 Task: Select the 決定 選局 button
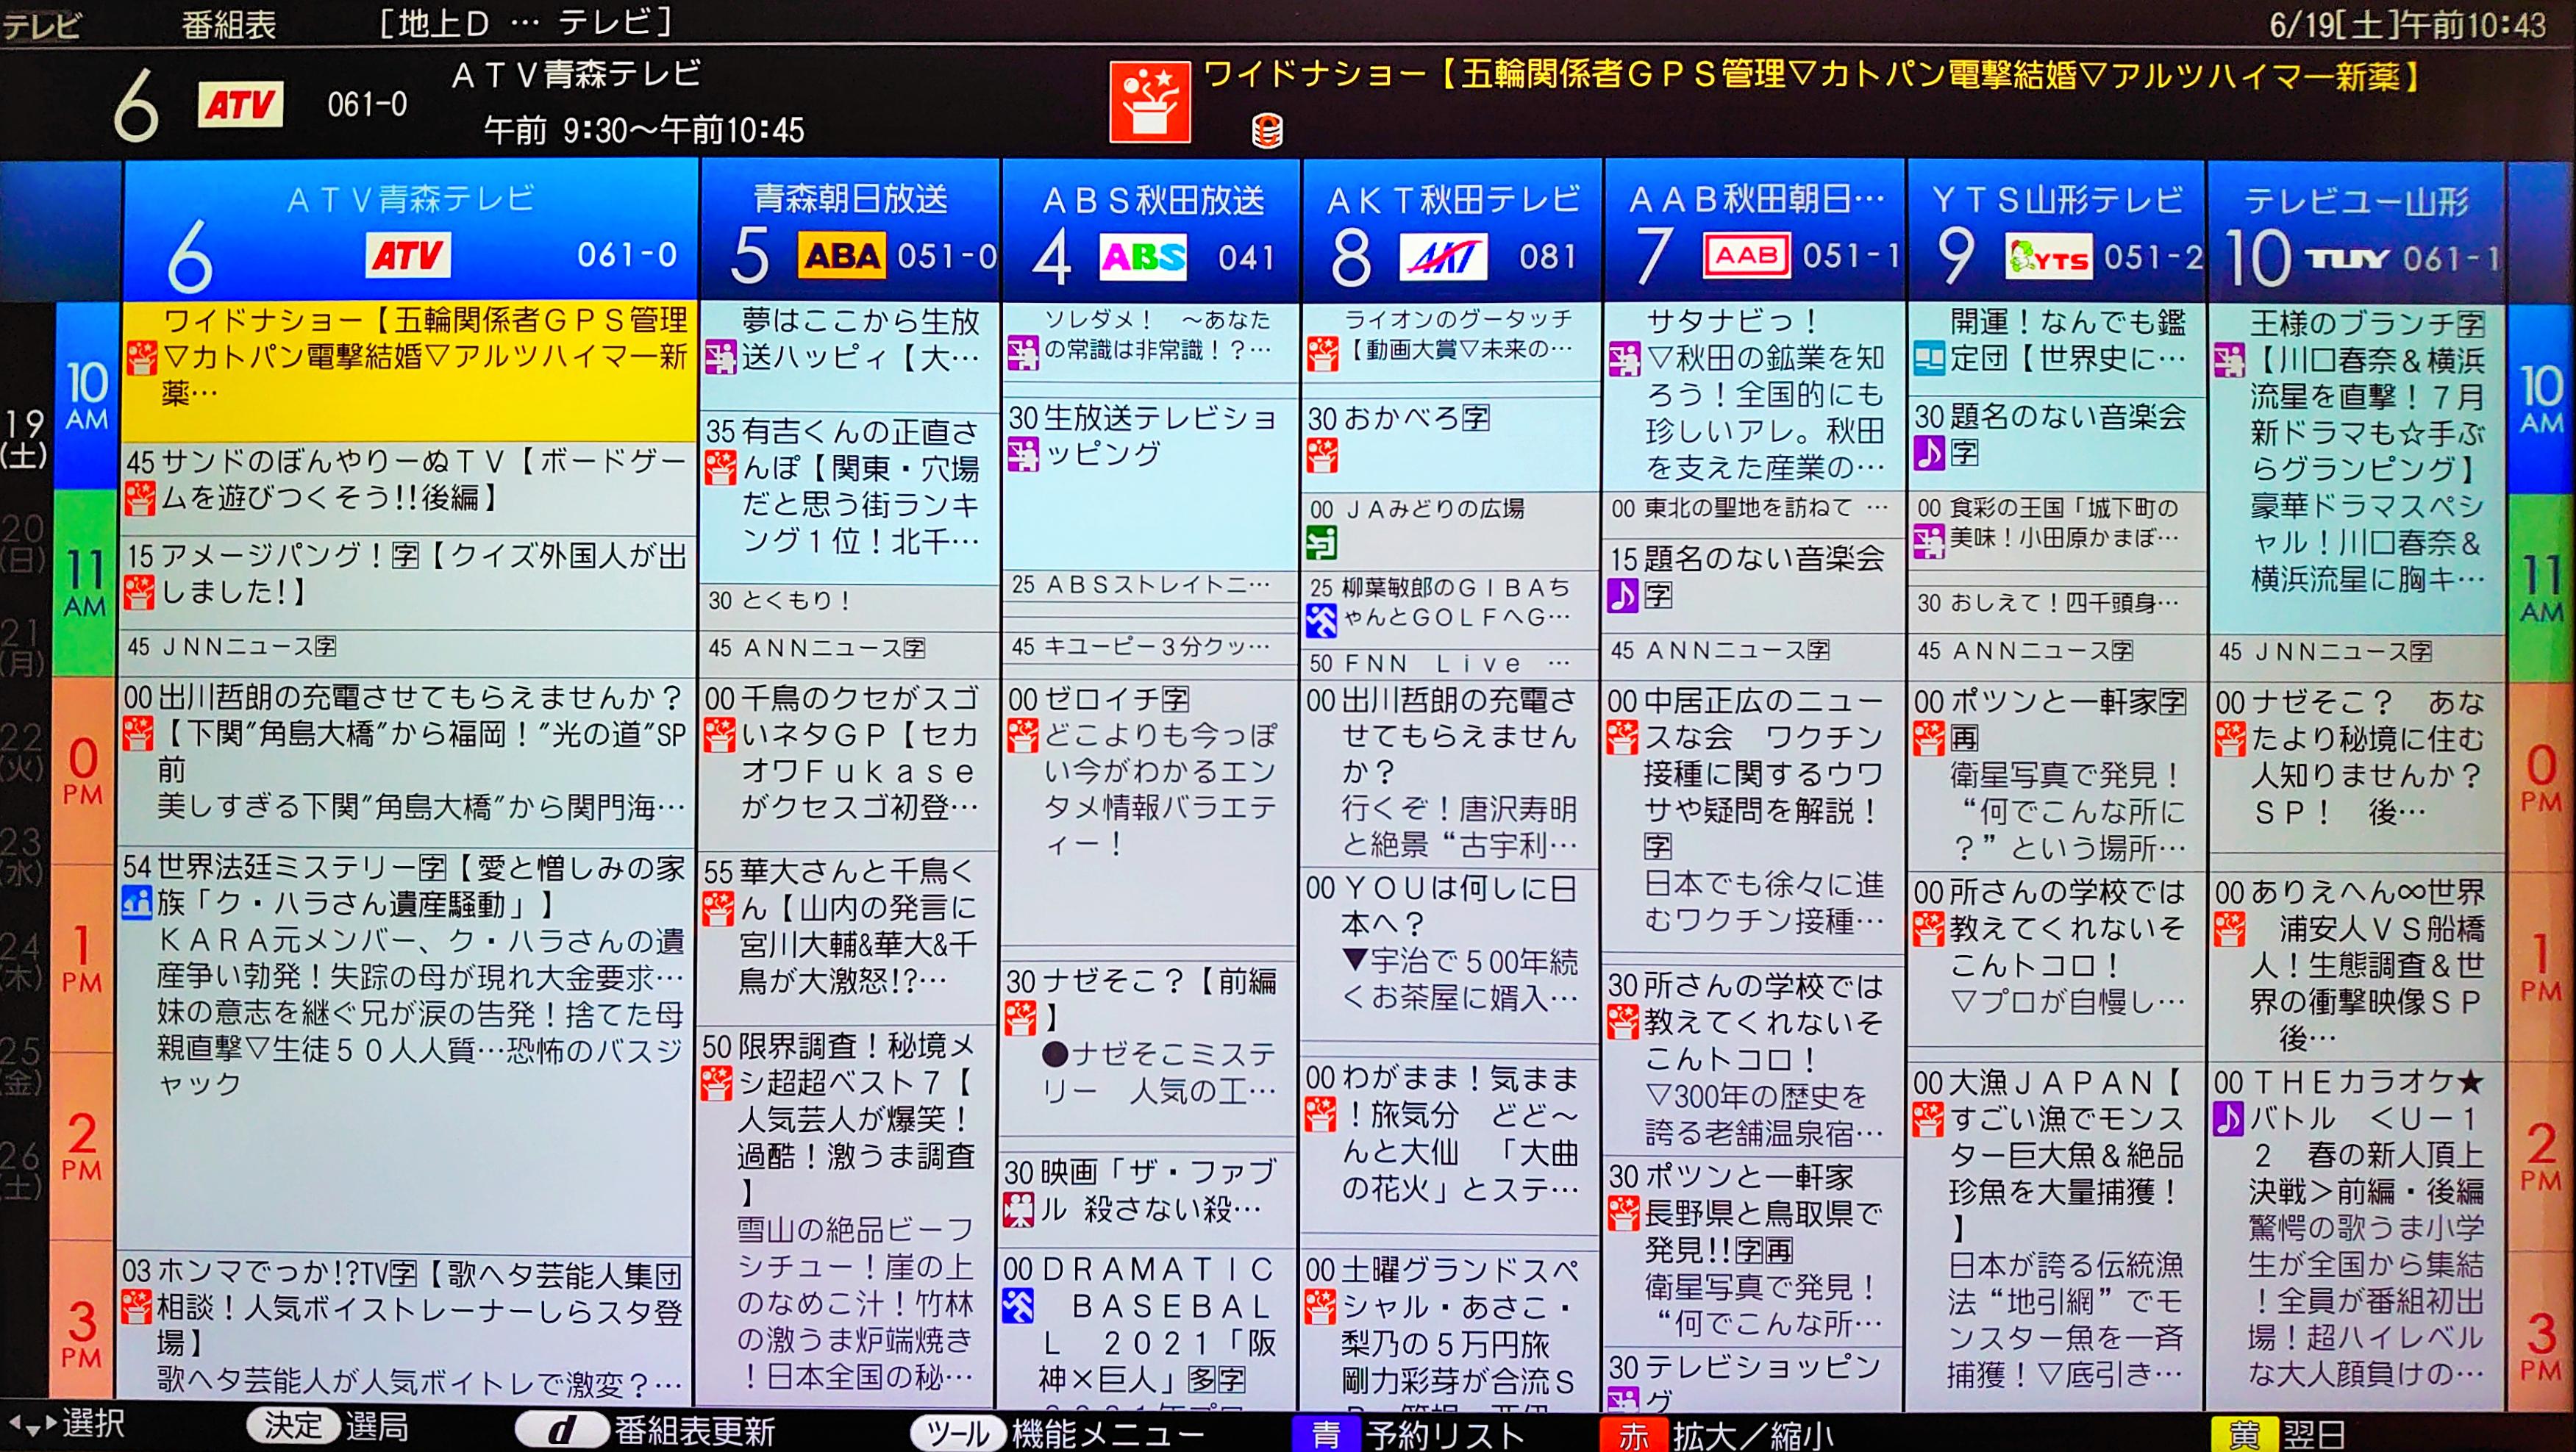[x=328, y=1427]
